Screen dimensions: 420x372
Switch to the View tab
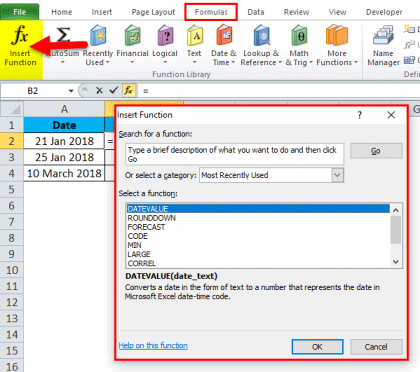point(337,12)
